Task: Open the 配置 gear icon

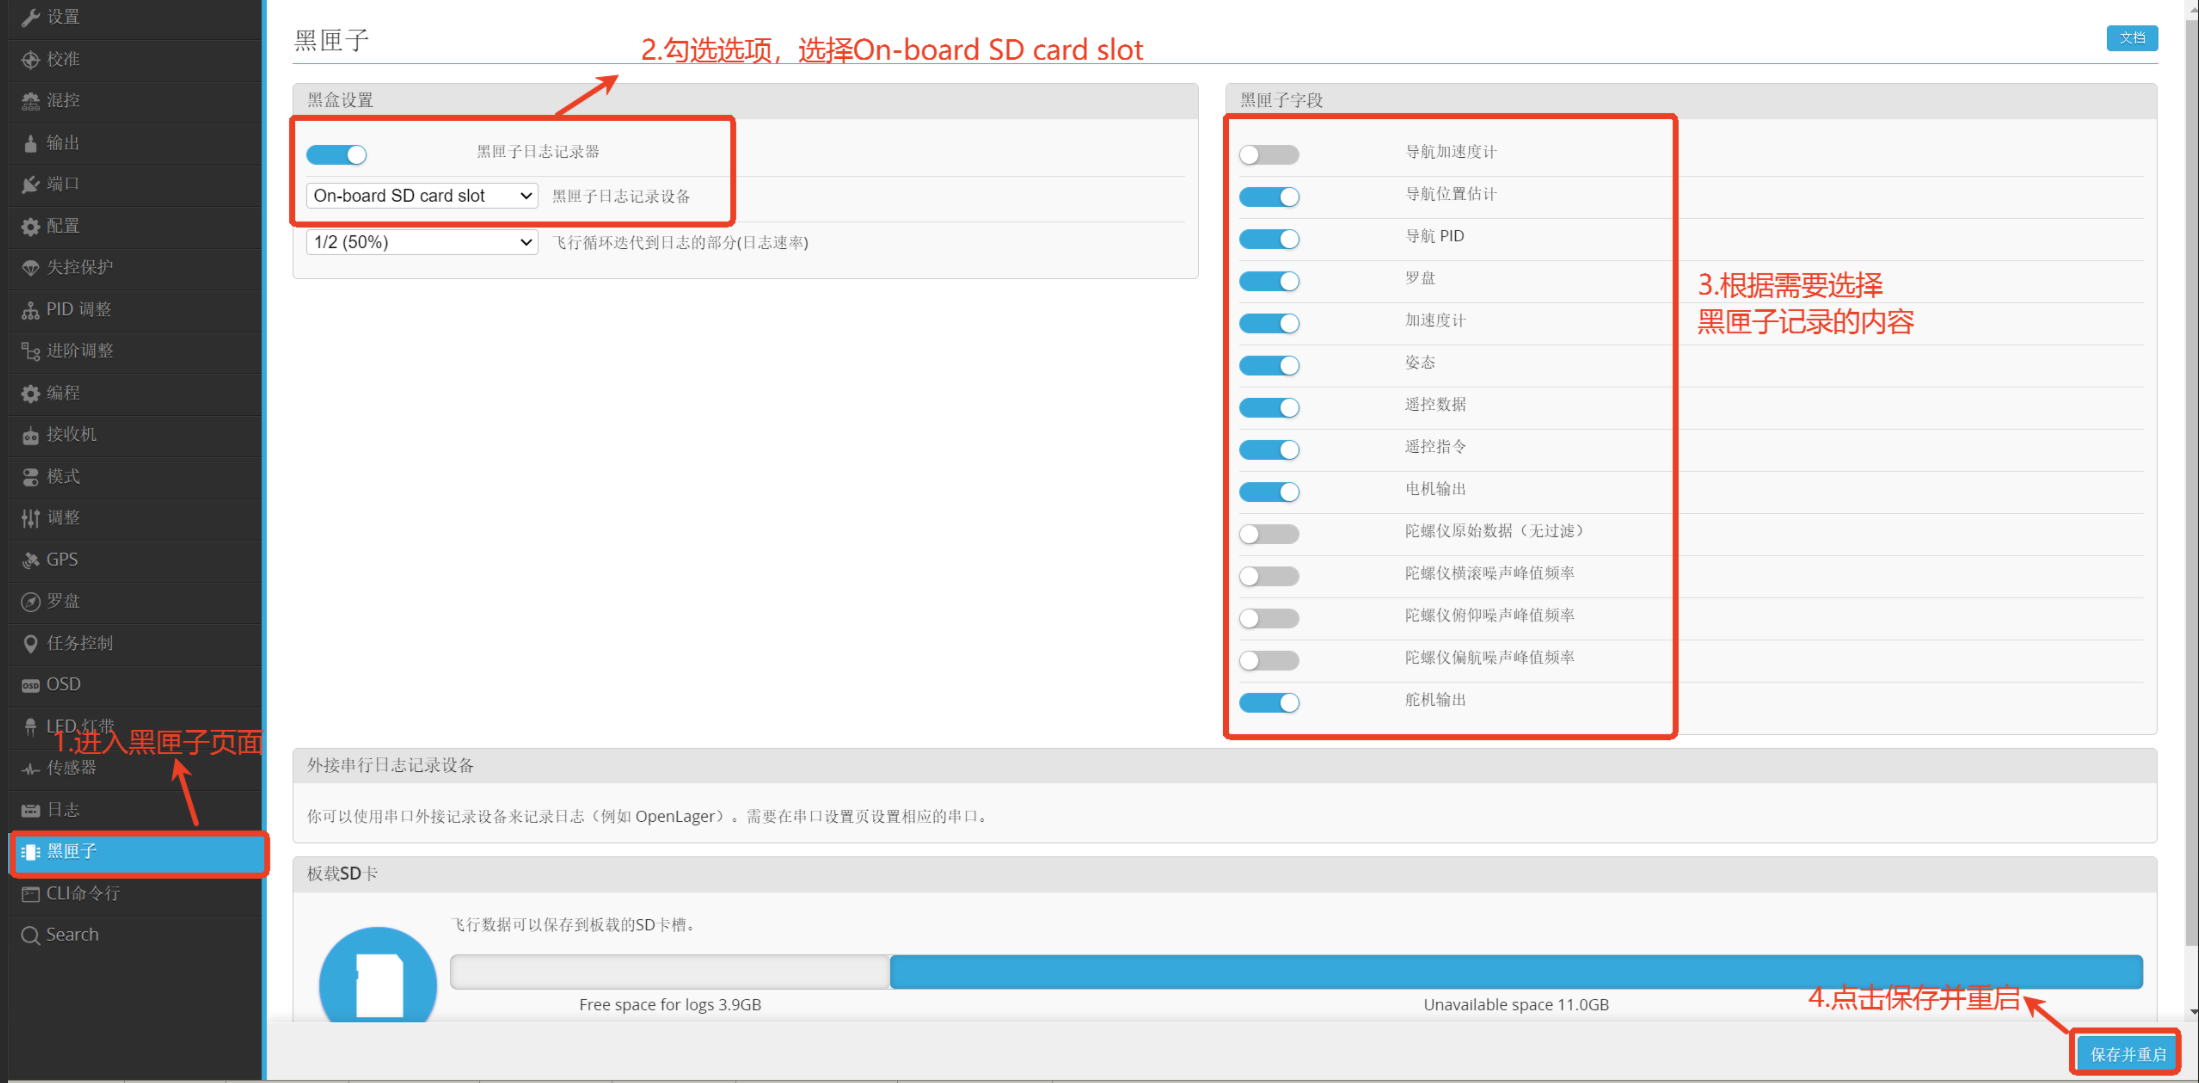Action: click(31, 226)
